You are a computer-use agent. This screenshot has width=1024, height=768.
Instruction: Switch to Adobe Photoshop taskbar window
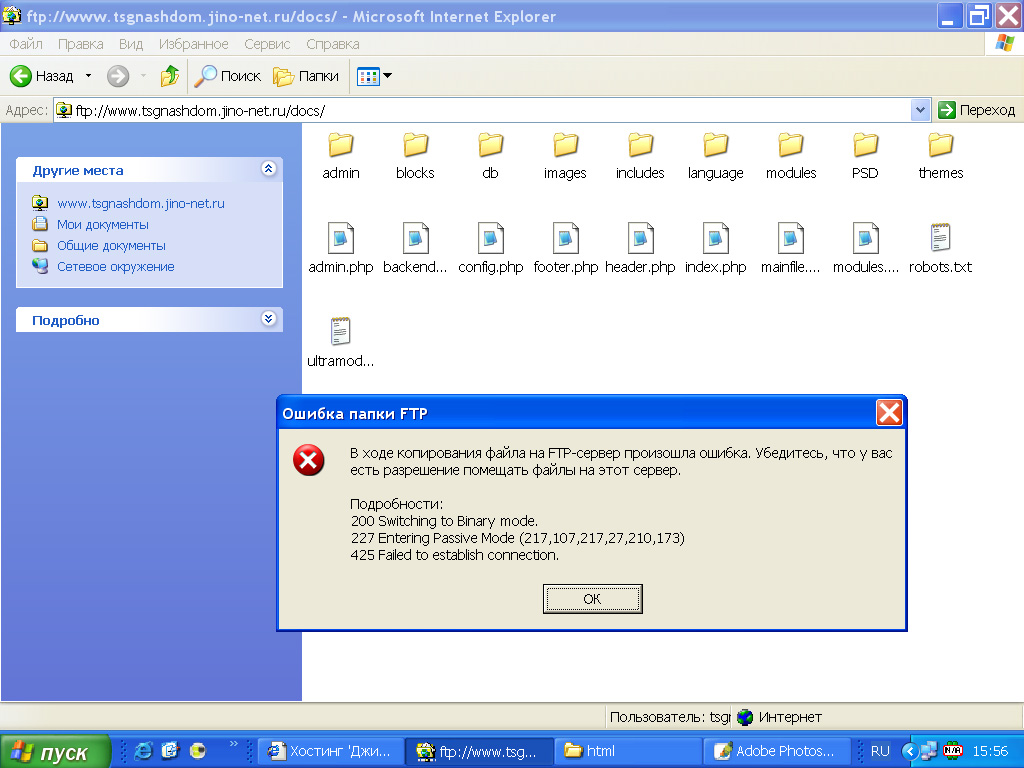(x=777, y=752)
